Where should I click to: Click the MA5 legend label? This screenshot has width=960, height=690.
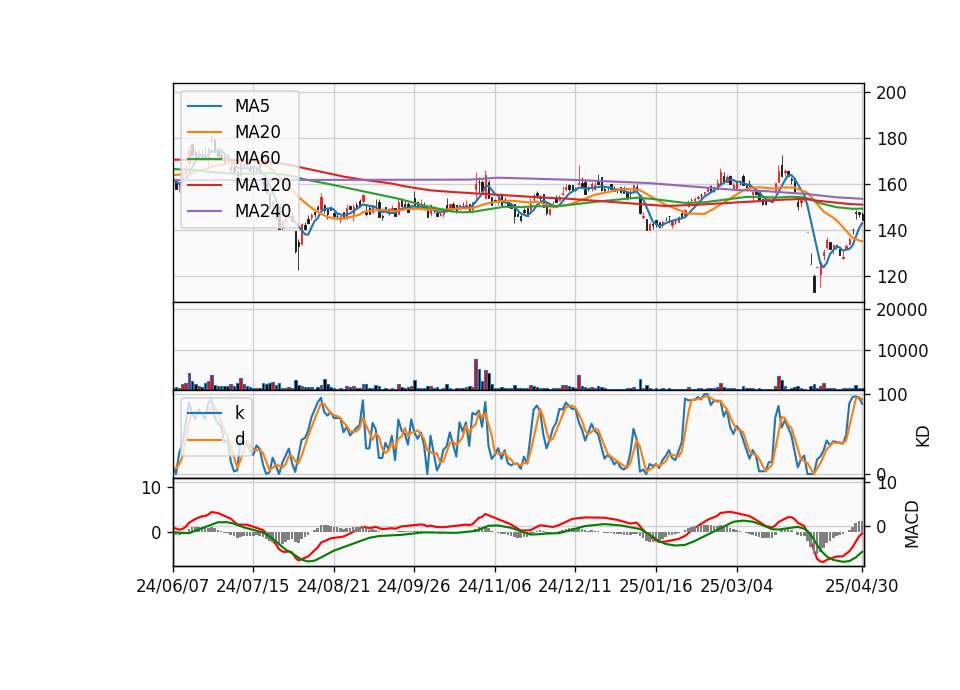pyautogui.click(x=252, y=106)
